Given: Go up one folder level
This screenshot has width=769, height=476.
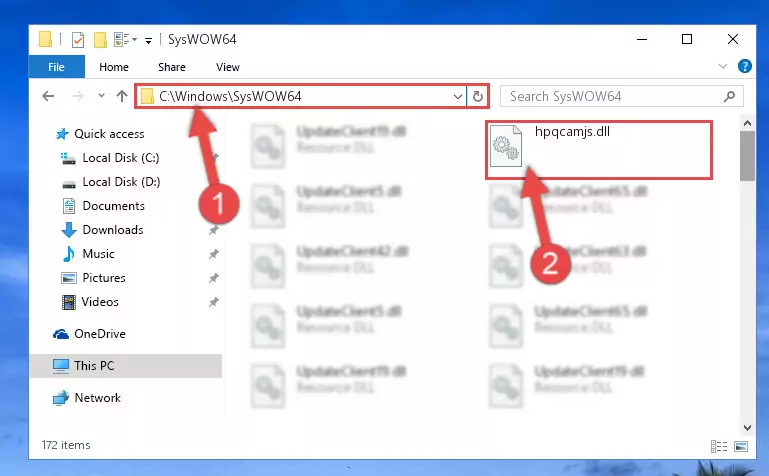Looking at the screenshot, I should coord(122,96).
